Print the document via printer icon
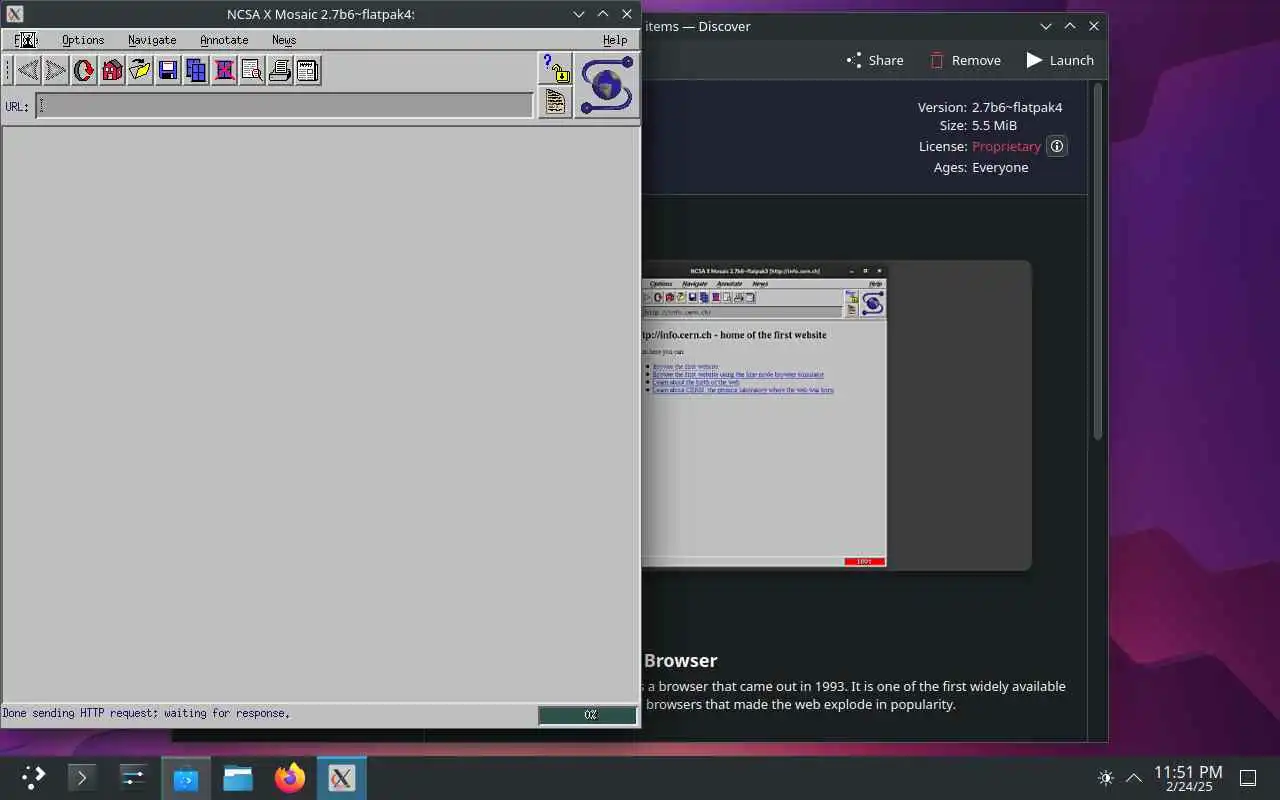 (x=280, y=70)
